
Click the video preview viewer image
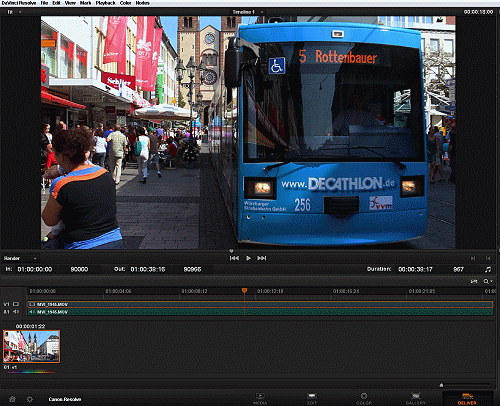(248, 132)
